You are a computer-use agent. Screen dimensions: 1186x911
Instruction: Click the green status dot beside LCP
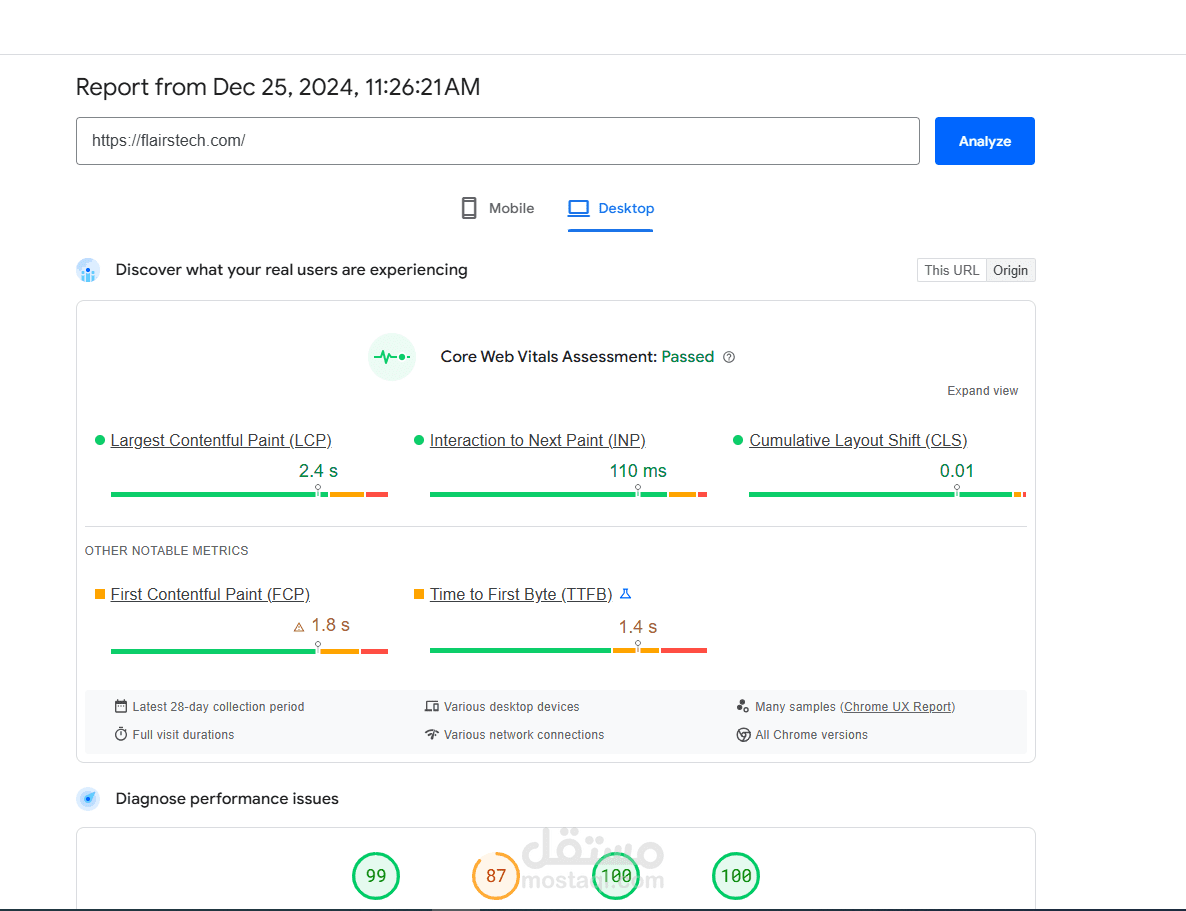99,440
